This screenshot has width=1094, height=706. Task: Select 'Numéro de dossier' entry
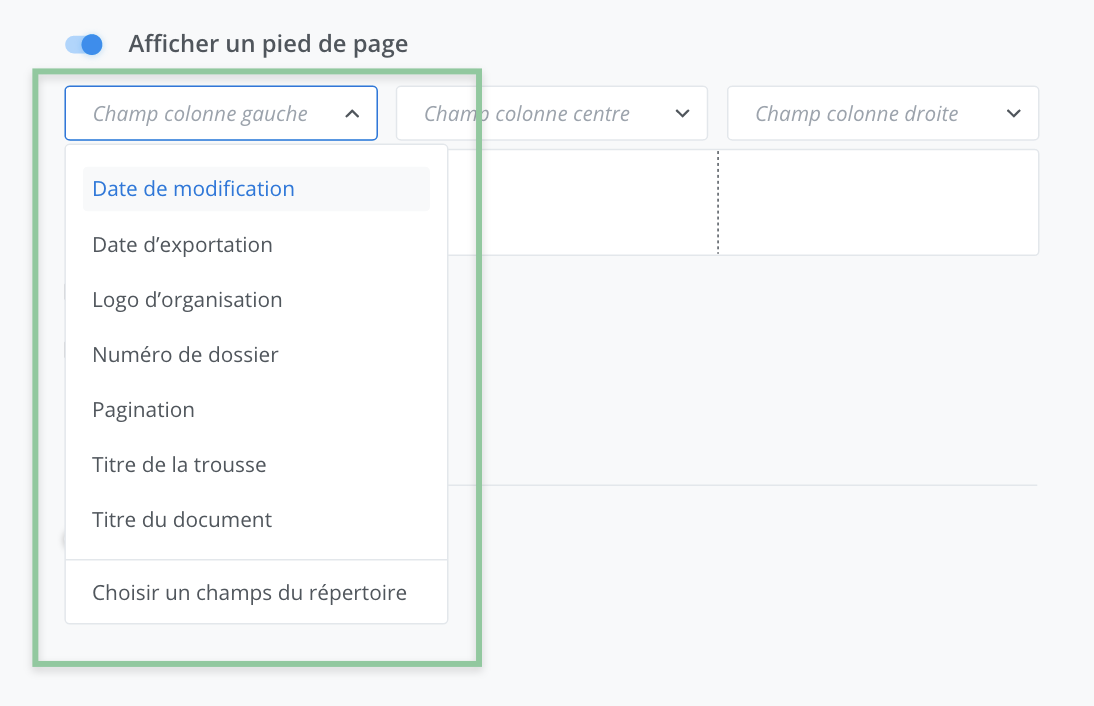186,355
